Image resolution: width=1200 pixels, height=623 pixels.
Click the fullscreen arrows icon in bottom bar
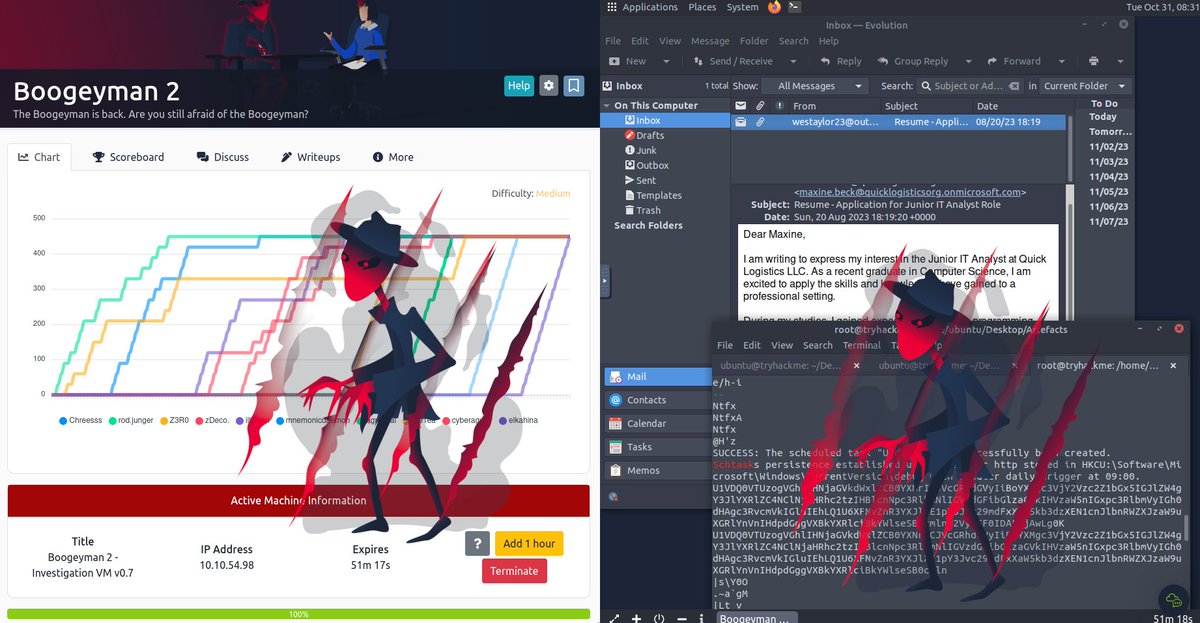point(614,618)
